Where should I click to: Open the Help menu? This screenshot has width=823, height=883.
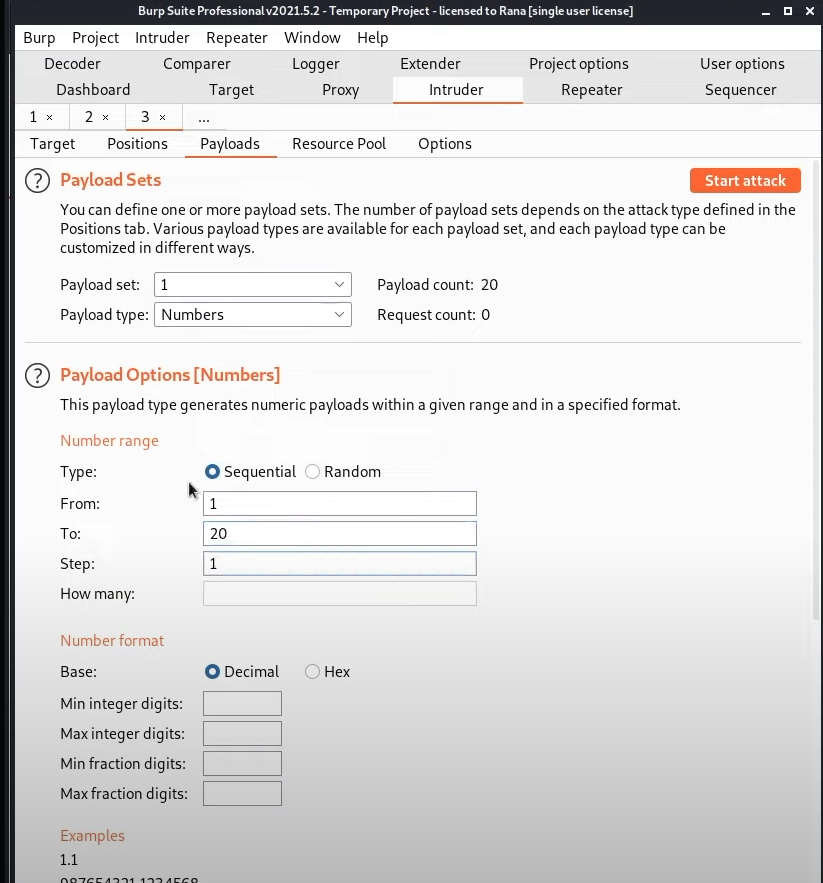[x=372, y=38]
